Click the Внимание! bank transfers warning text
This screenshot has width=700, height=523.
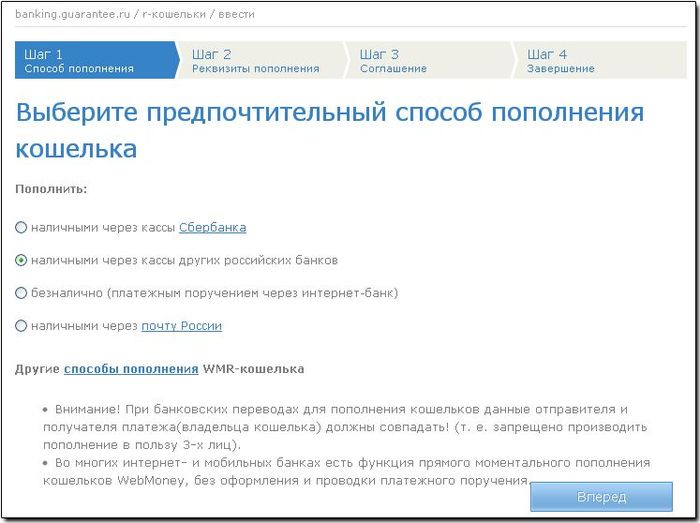pyautogui.click(x=345, y=427)
